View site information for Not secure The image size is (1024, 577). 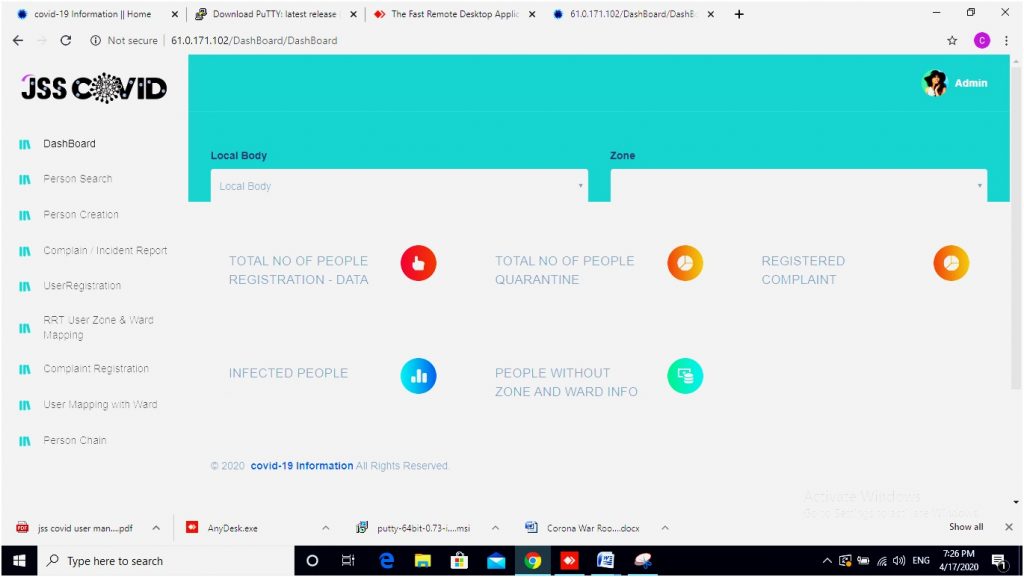pyautogui.click(x=123, y=40)
